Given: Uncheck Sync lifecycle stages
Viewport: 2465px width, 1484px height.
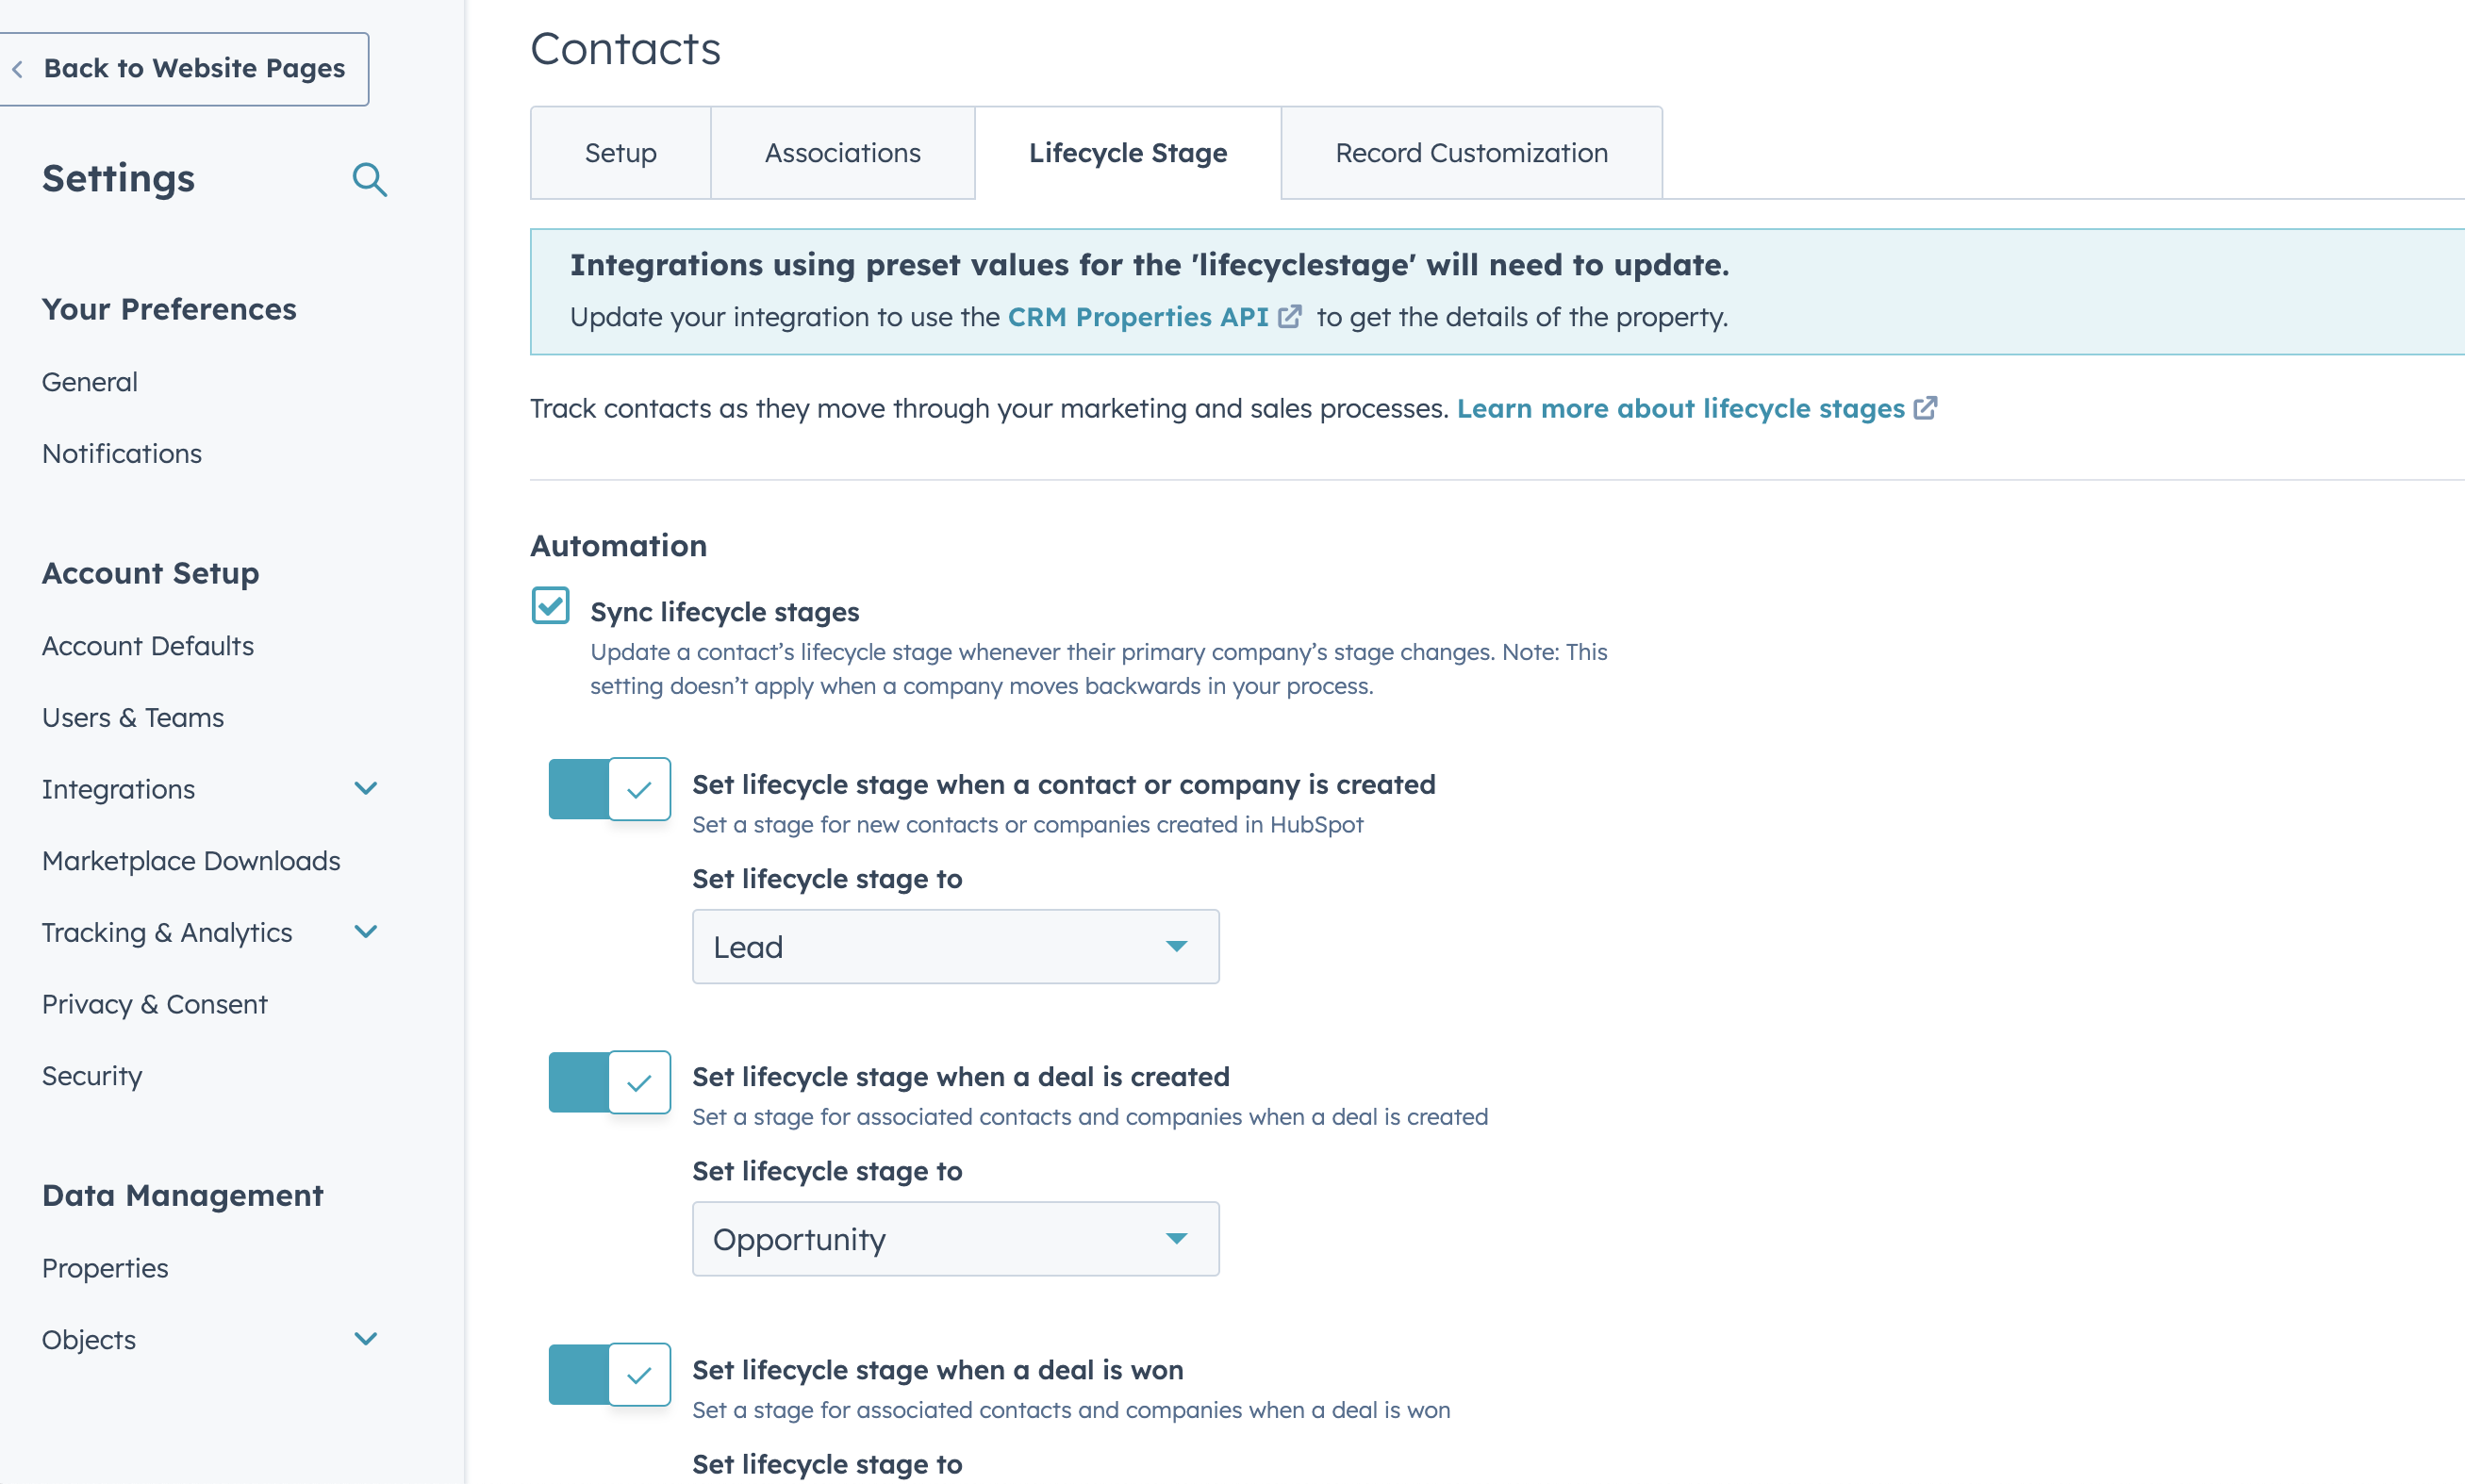Looking at the screenshot, I should coord(550,606).
